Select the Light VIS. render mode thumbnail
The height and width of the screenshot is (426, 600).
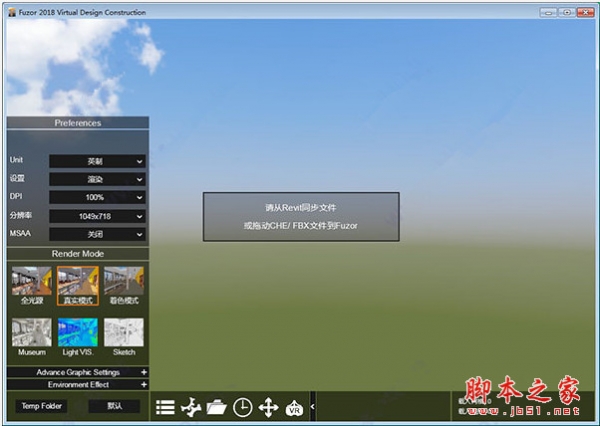pyautogui.click(x=78, y=337)
